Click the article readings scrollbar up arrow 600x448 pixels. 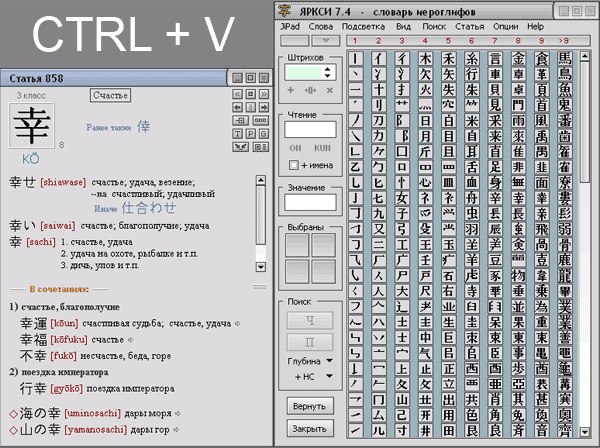pos(261,180)
